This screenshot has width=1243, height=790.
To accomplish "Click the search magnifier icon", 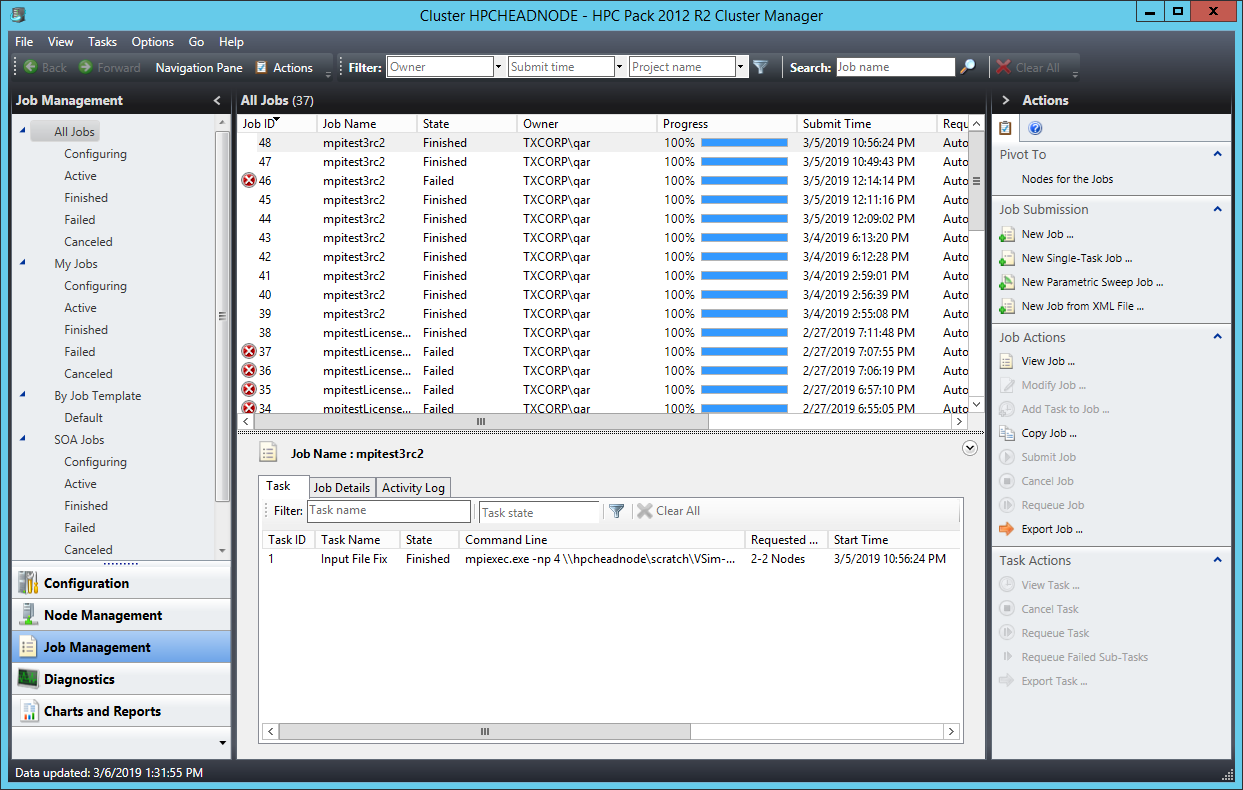I will 967,67.
